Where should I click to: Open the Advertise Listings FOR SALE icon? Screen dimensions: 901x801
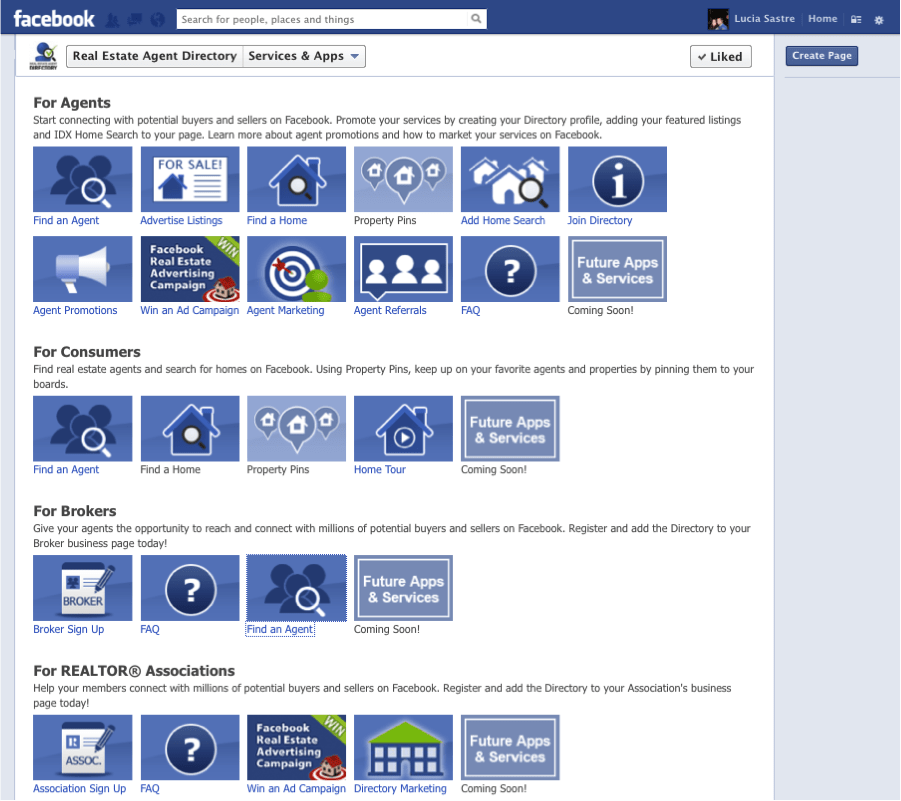pos(190,179)
